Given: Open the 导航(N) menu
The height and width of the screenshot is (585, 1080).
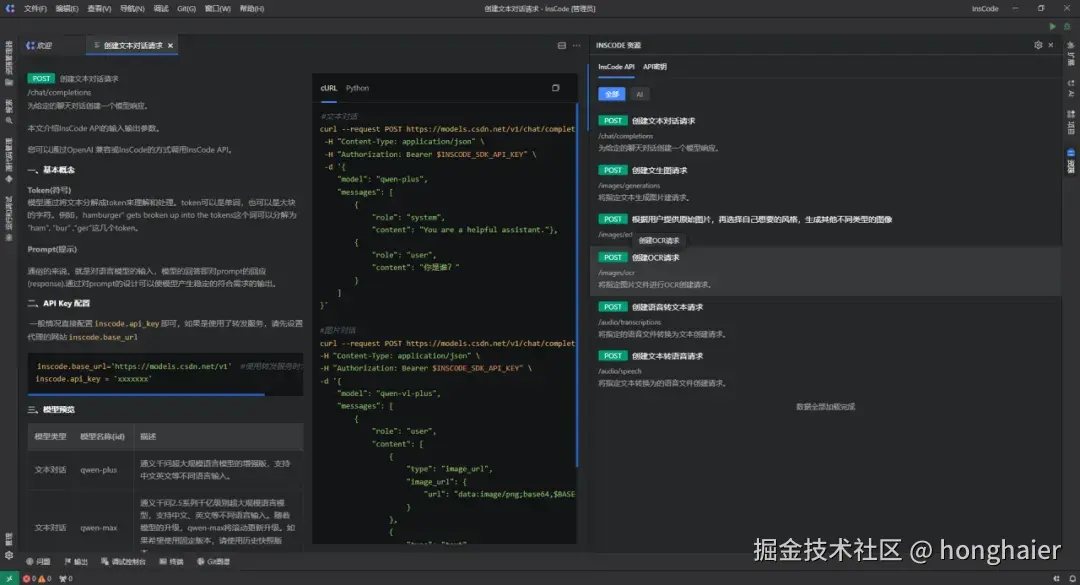Looking at the screenshot, I should [x=132, y=9].
